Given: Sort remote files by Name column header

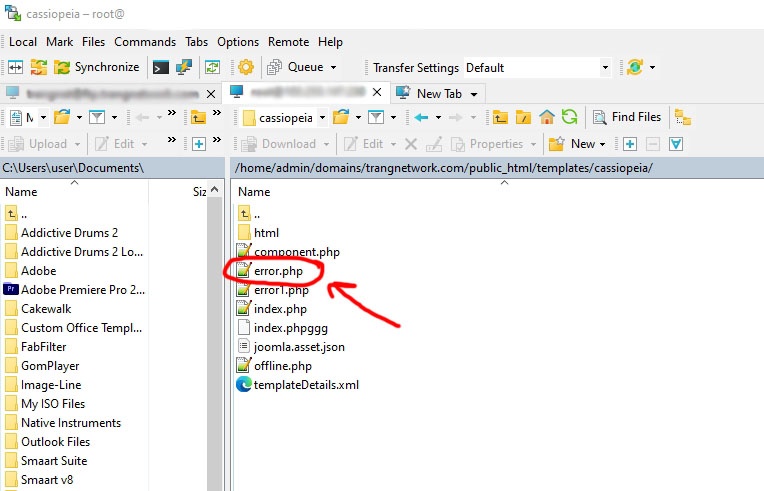Looking at the screenshot, I should click(x=254, y=191).
